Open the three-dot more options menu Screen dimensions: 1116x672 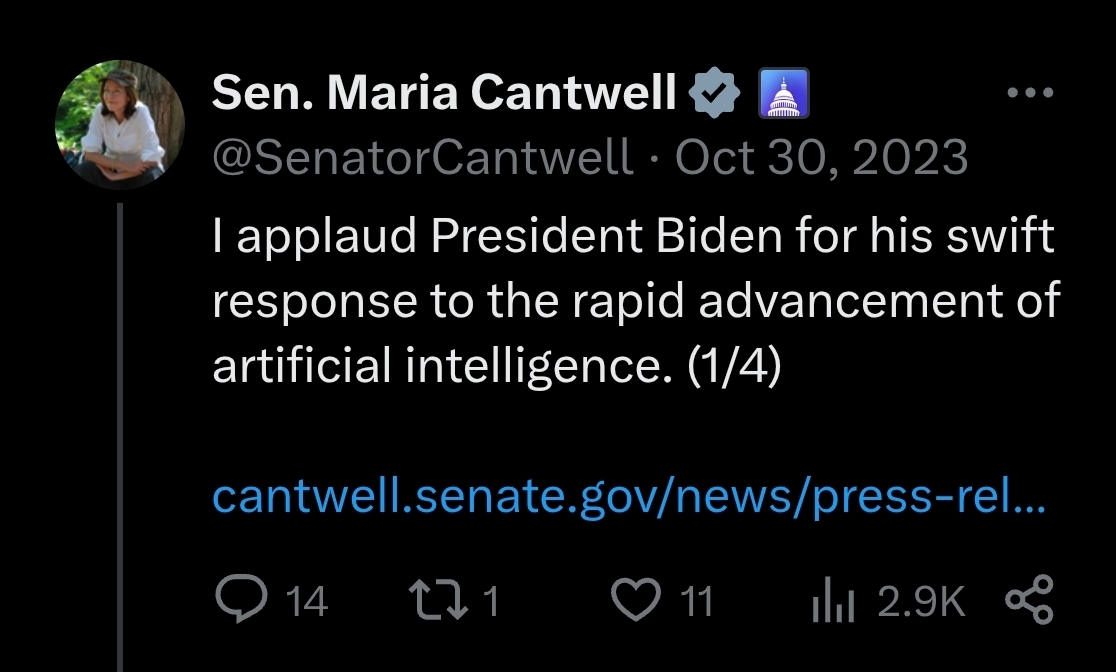[x=1030, y=94]
